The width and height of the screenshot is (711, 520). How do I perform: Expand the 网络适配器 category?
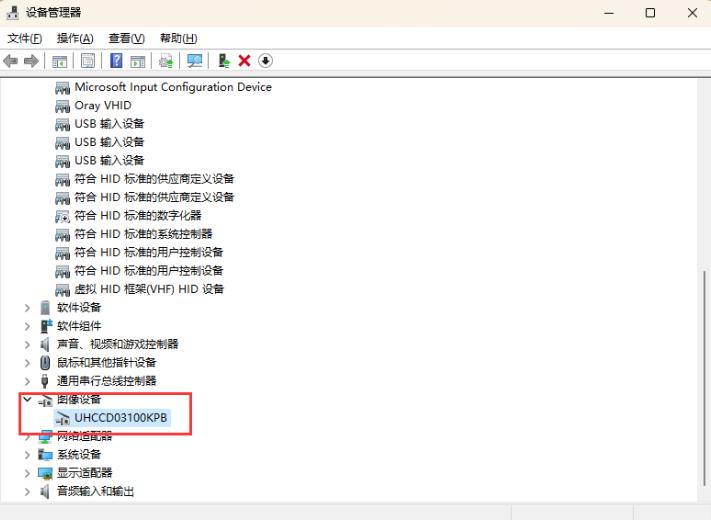[x=27, y=436]
